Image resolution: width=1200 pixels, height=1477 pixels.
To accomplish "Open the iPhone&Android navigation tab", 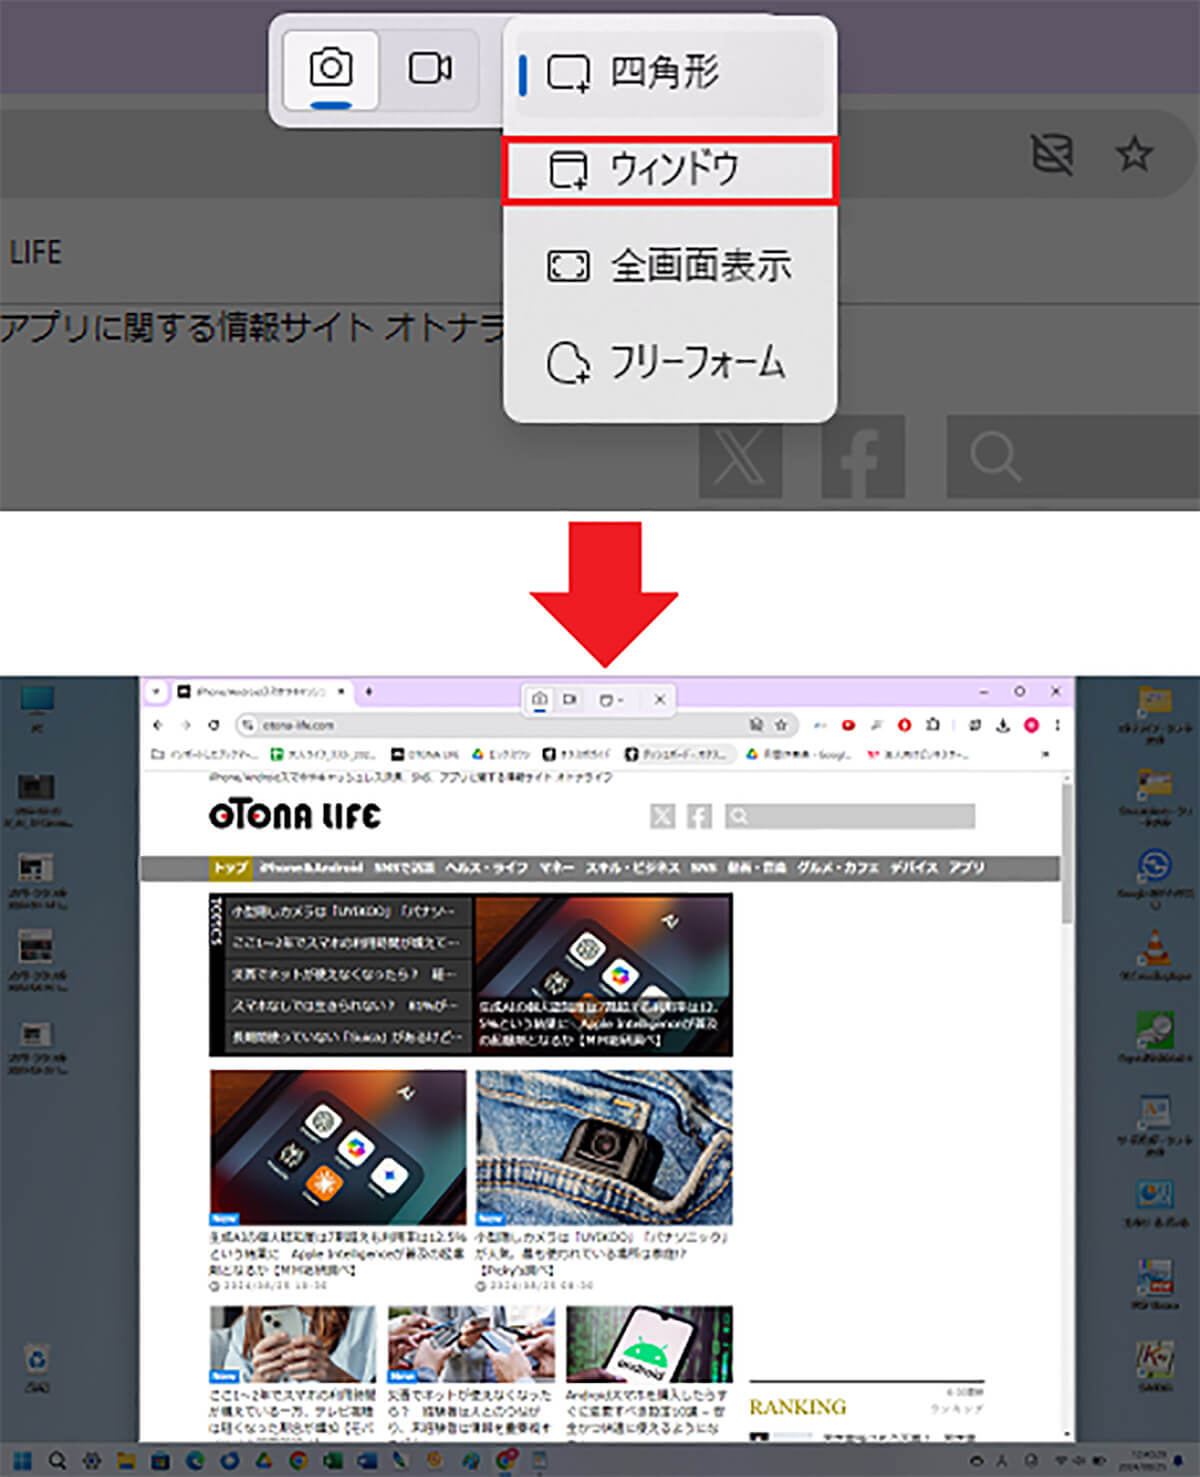I will (311, 868).
